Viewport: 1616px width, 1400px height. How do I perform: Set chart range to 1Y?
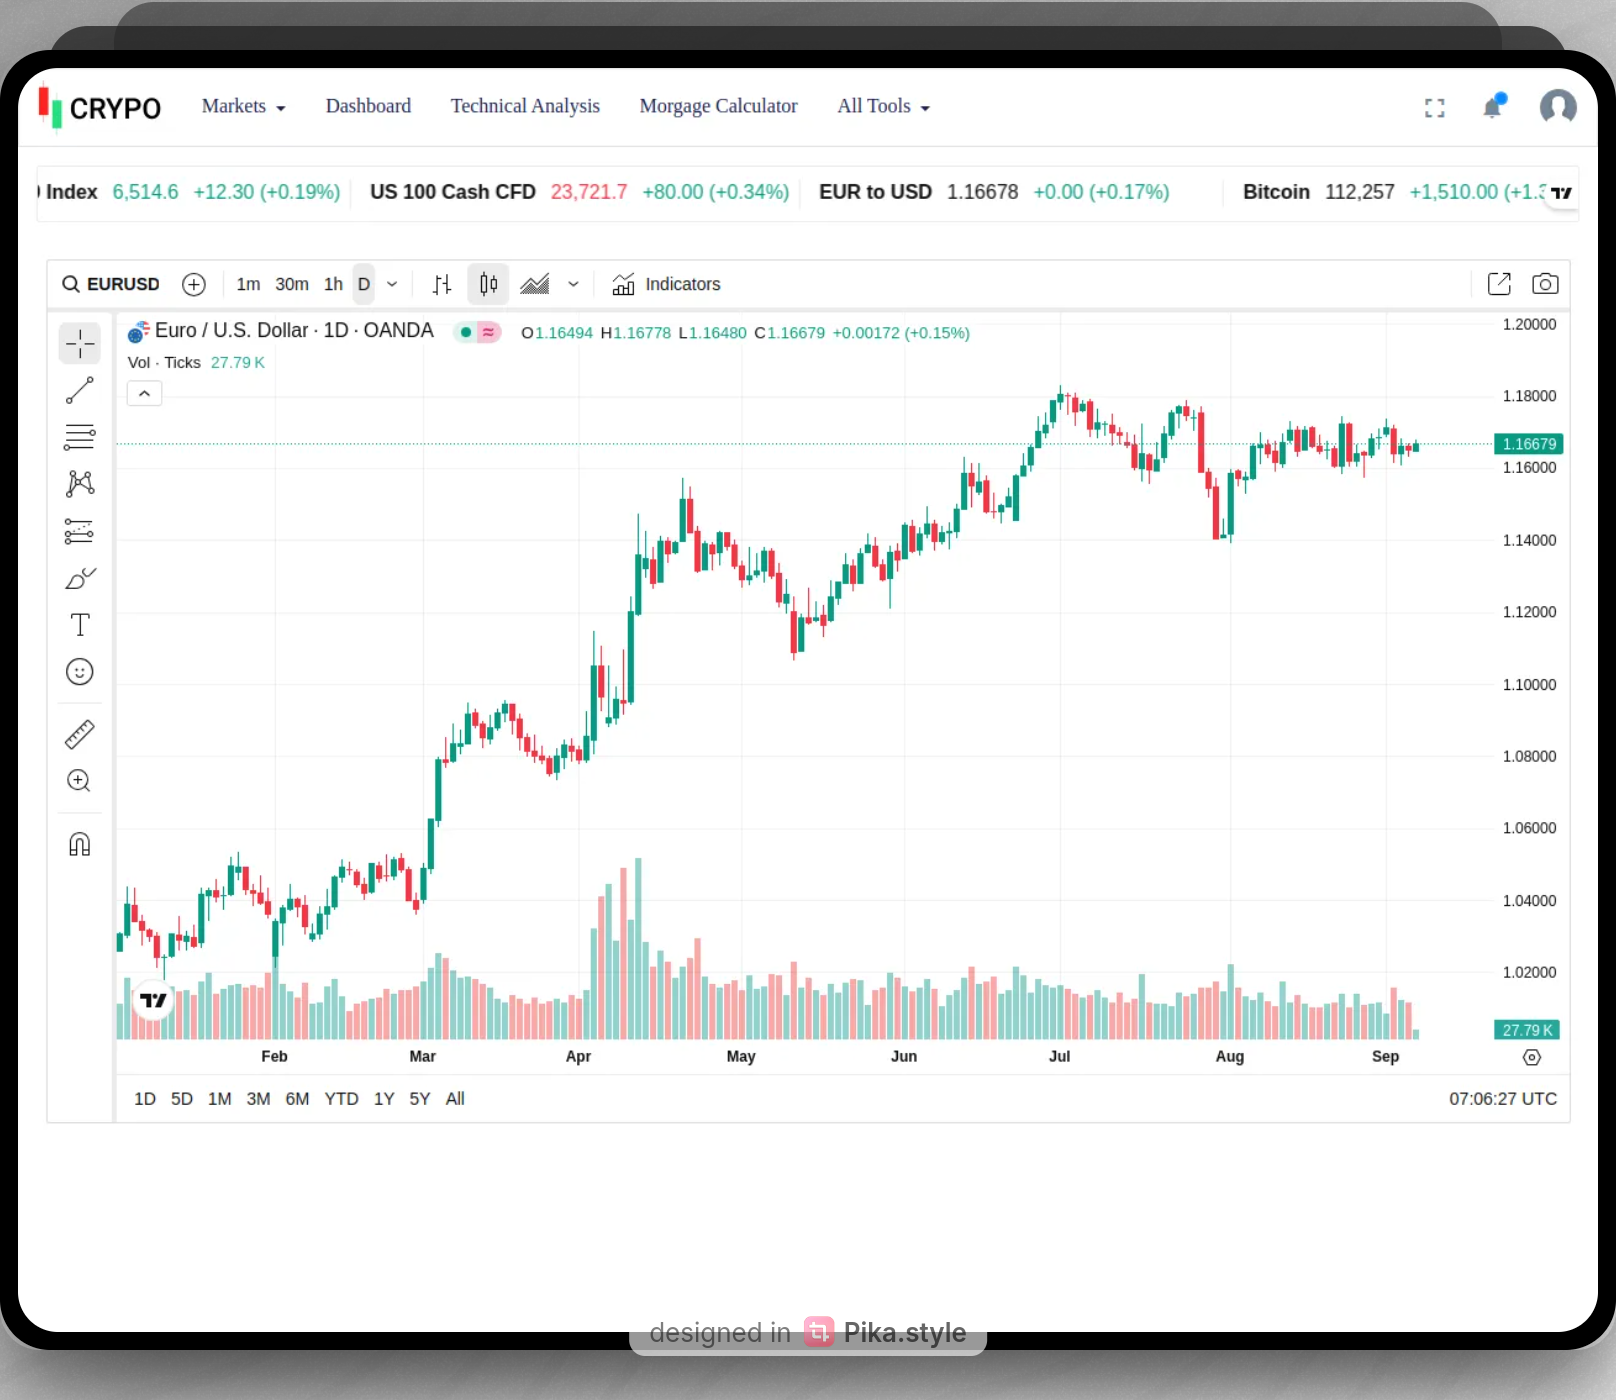pyautogui.click(x=384, y=1099)
